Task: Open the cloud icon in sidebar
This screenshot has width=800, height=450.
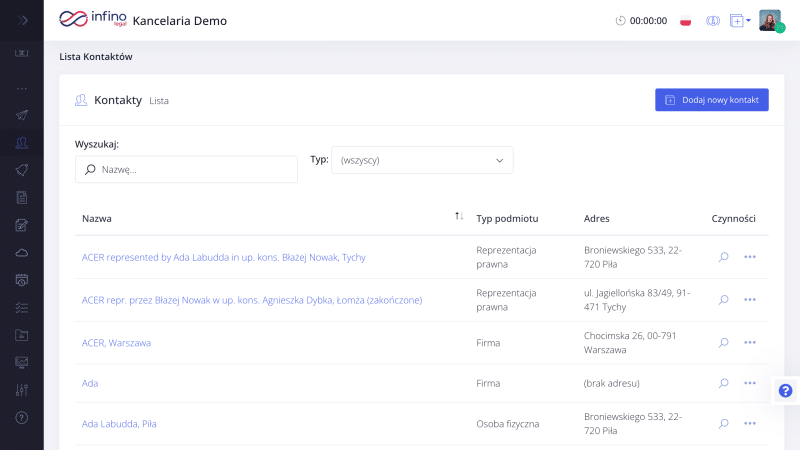Action: pos(21,253)
